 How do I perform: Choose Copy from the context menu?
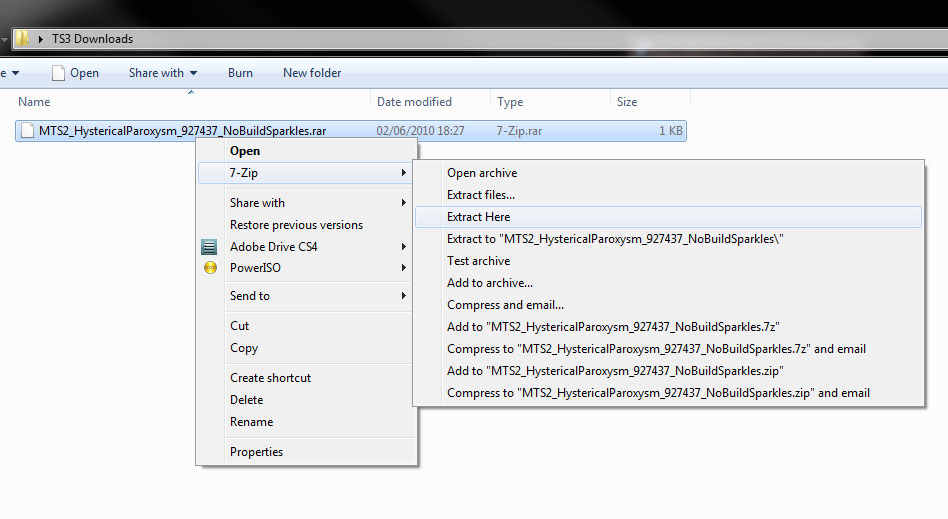[x=244, y=348]
